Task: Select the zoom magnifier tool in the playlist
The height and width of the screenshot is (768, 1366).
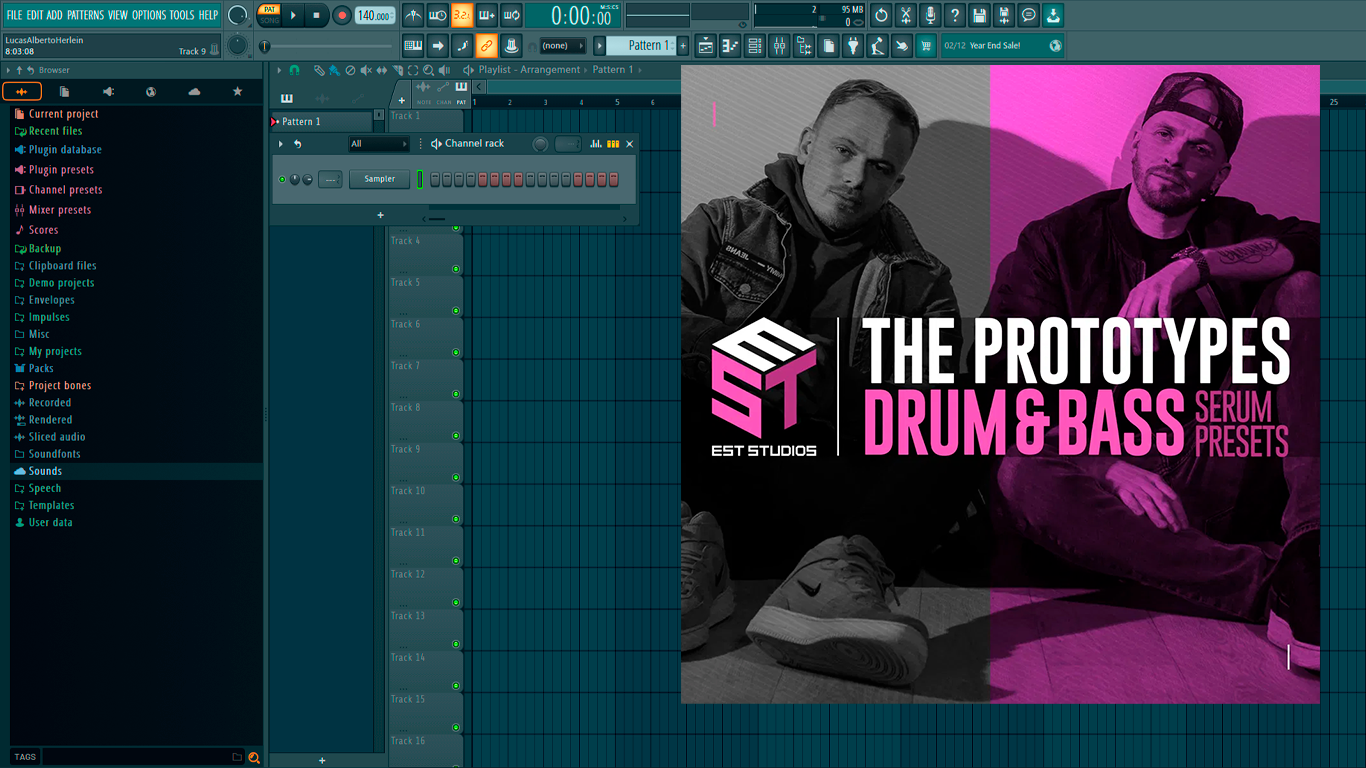Action: click(x=429, y=70)
